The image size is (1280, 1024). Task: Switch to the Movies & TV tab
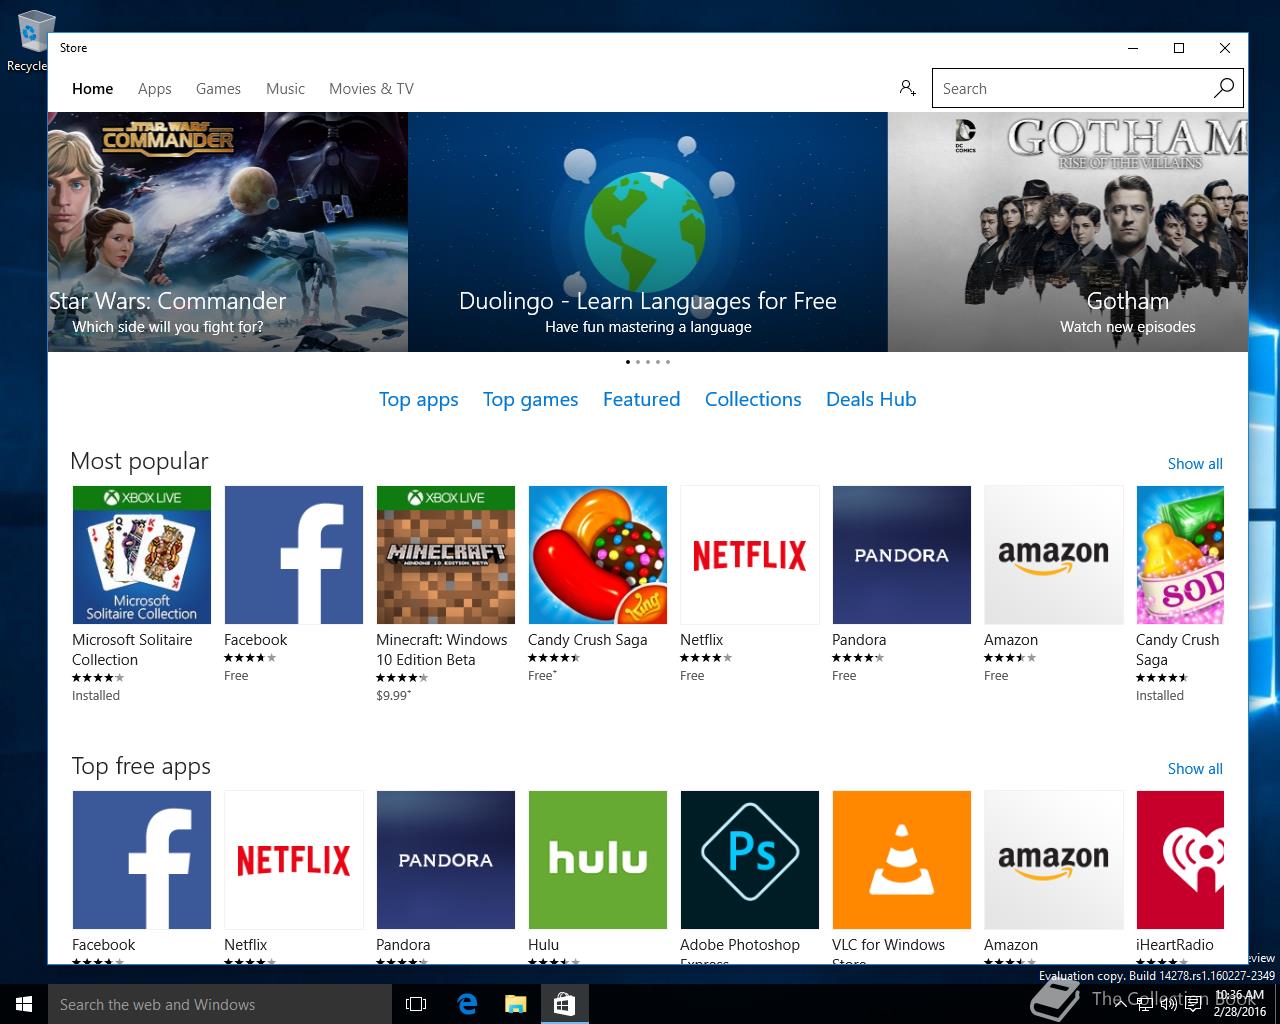pyautogui.click(x=371, y=89)
